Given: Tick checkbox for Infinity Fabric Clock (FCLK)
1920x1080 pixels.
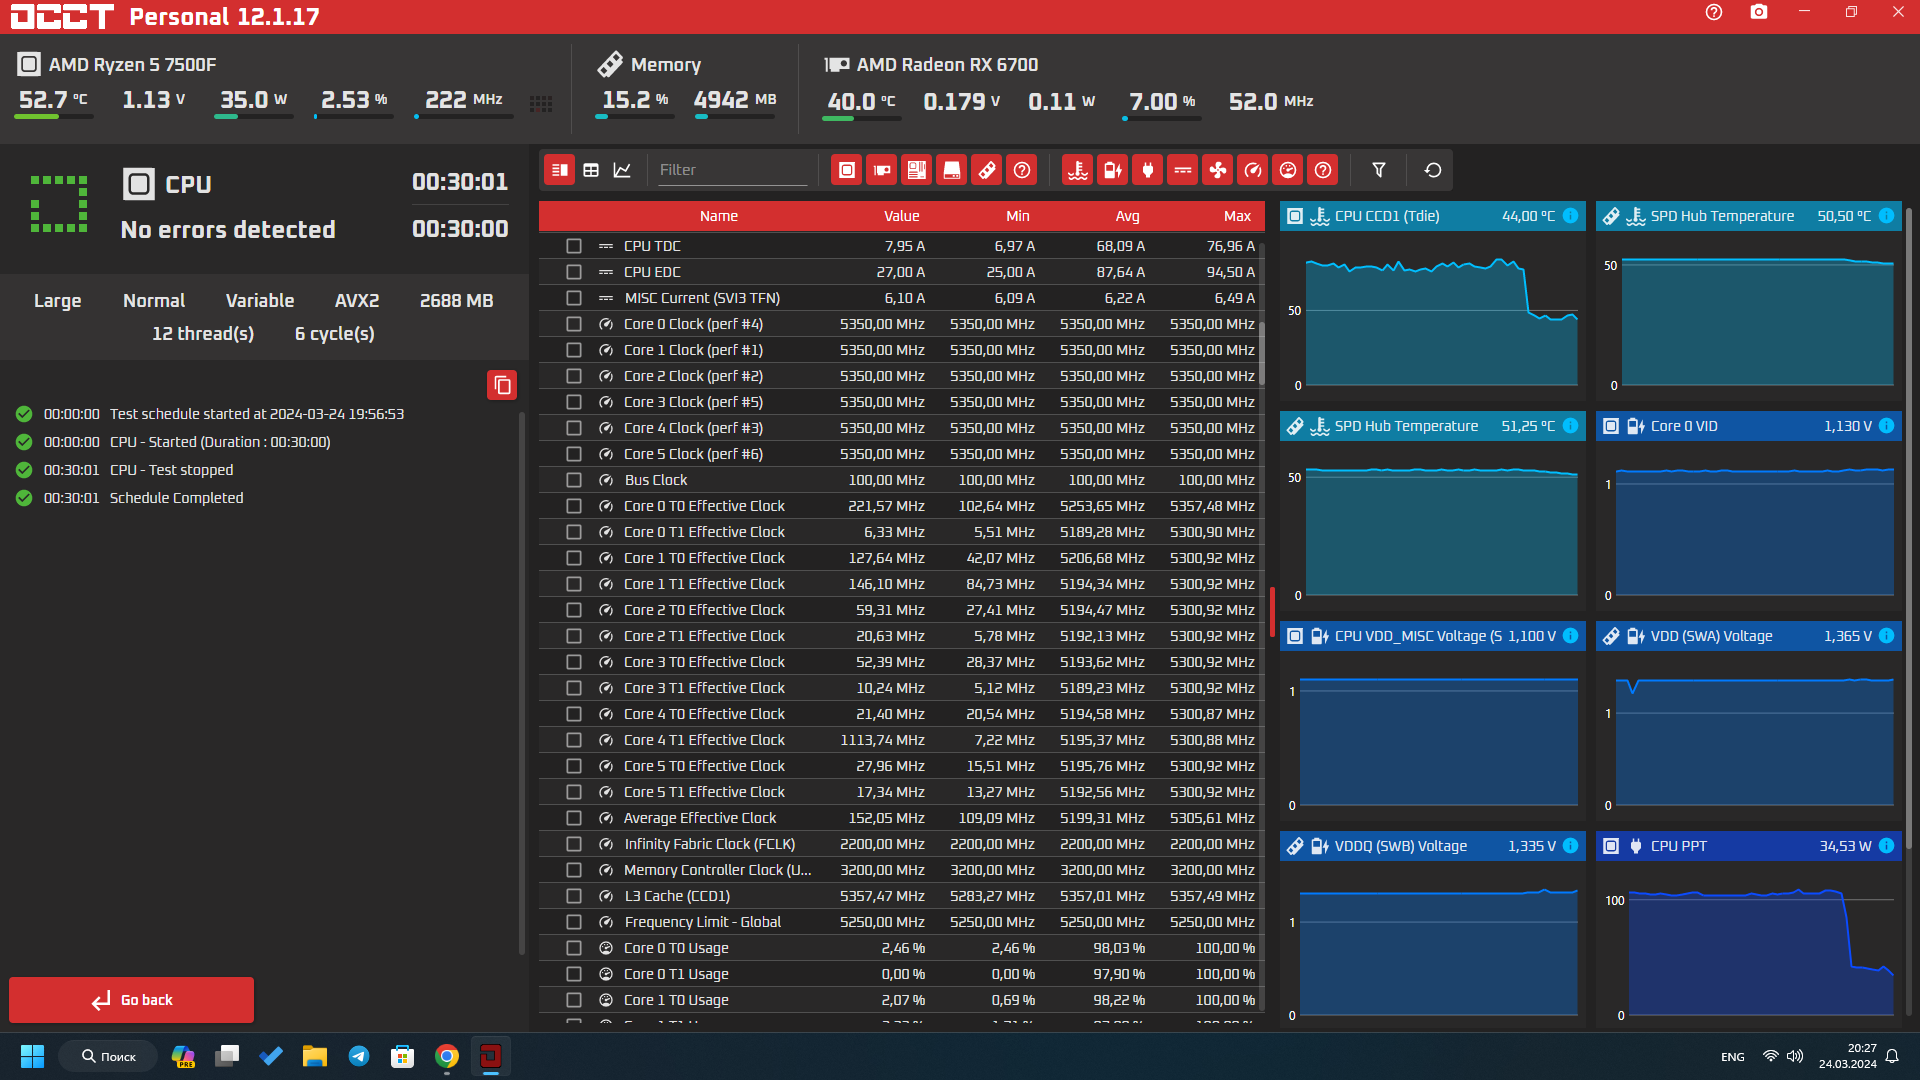Looking at the screenshot, I should coord(573,844).
